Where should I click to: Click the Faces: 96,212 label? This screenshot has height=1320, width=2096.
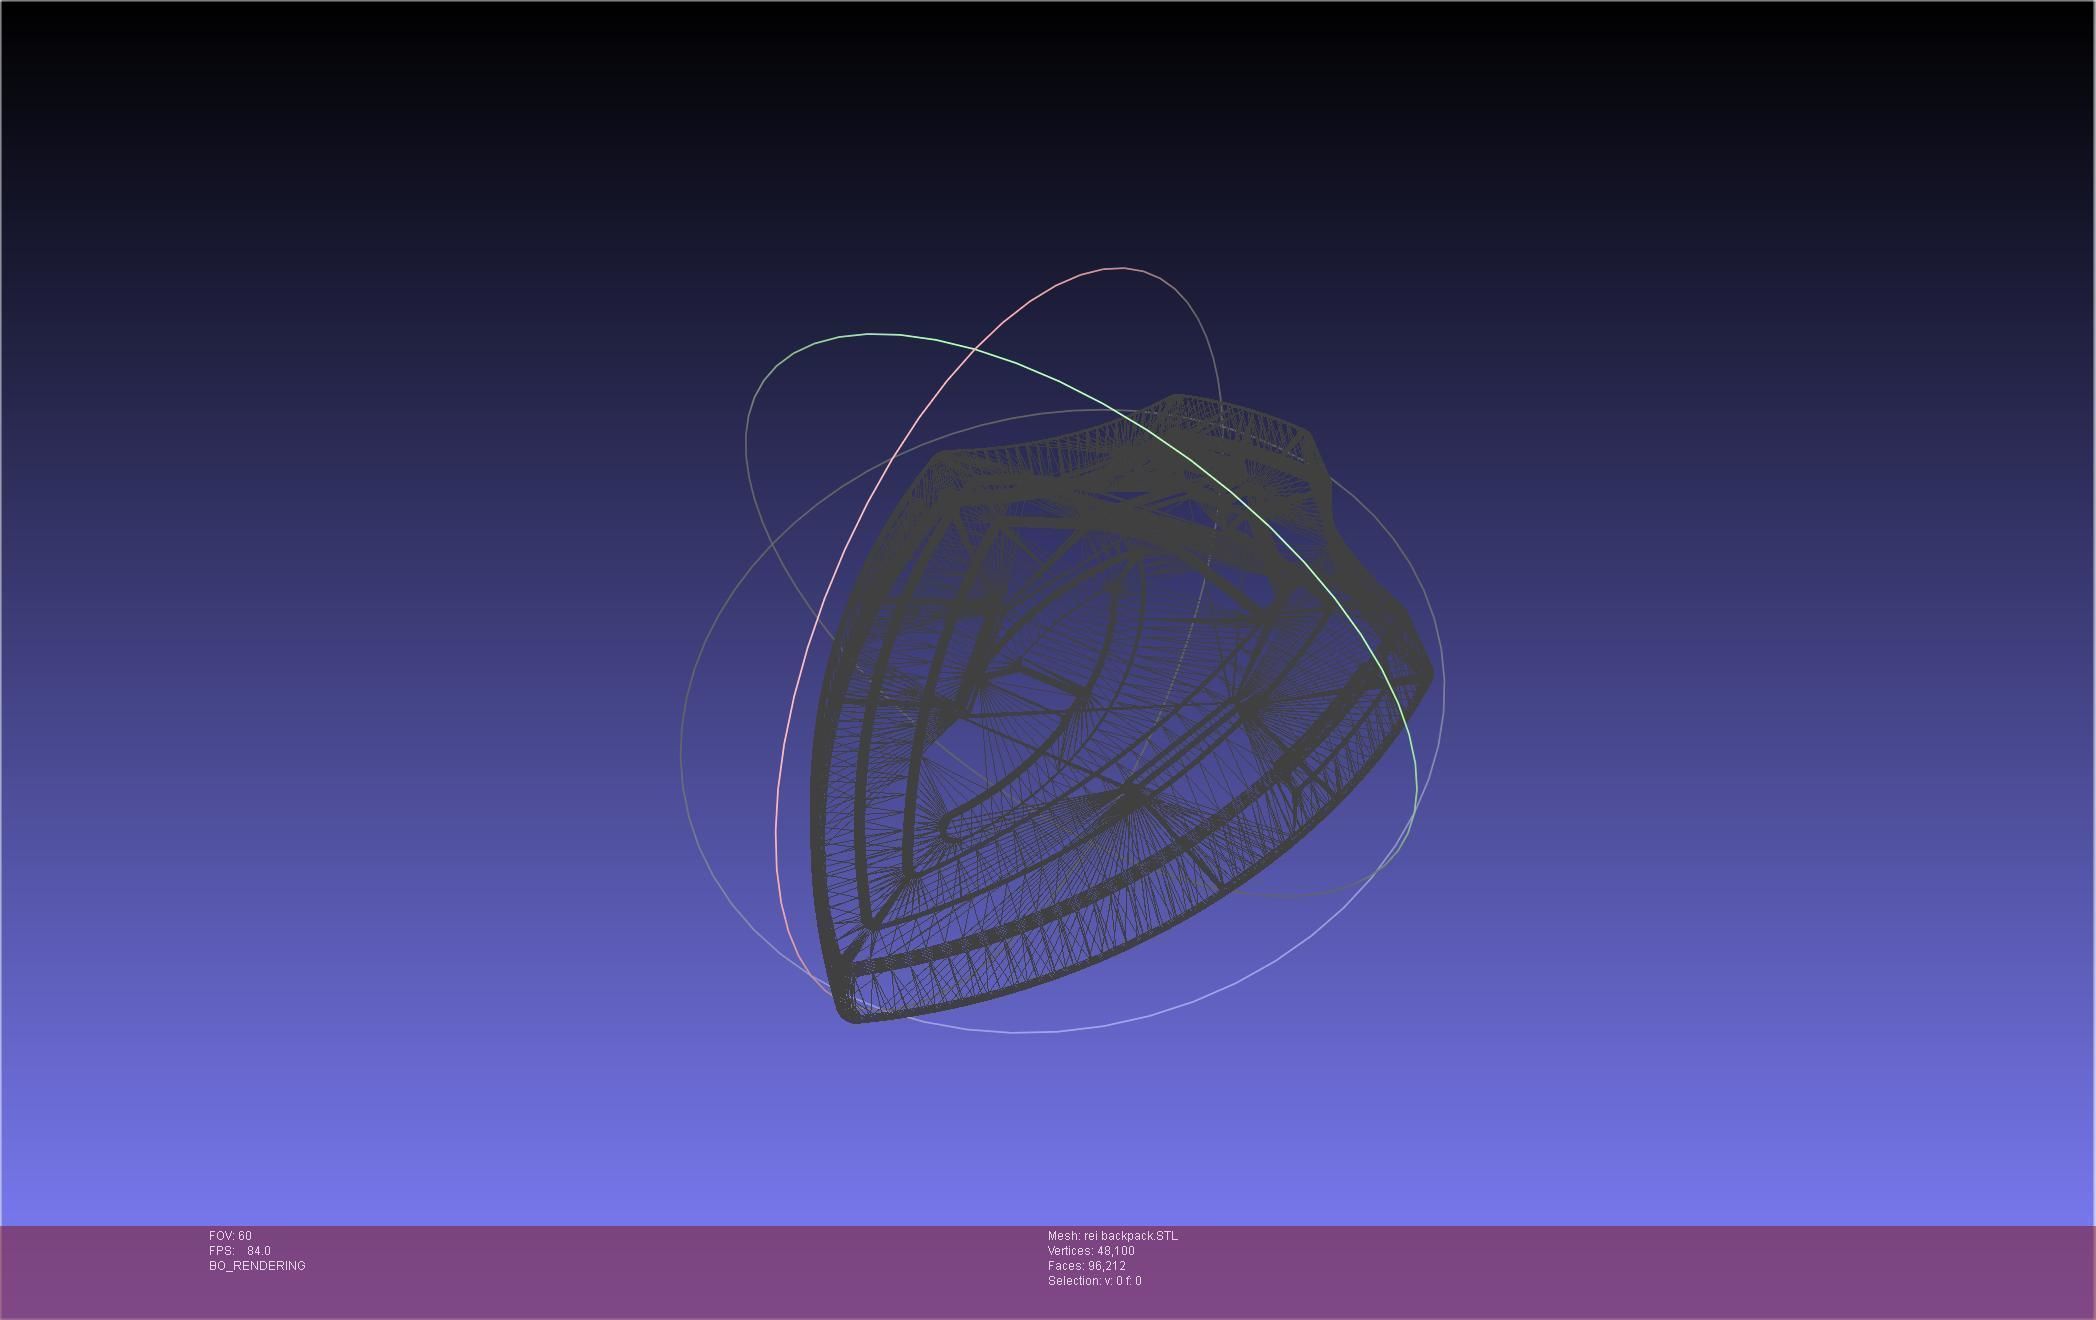[1086, 1266]
